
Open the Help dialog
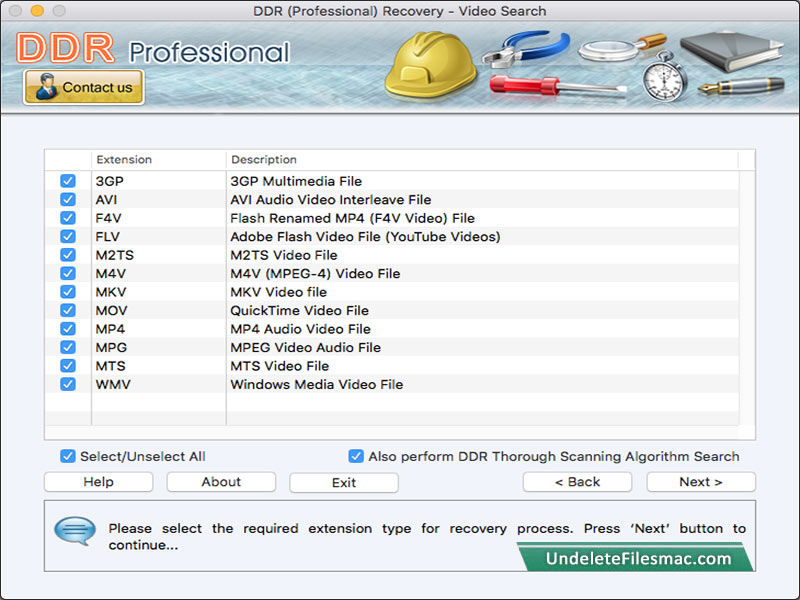point(97,482)
